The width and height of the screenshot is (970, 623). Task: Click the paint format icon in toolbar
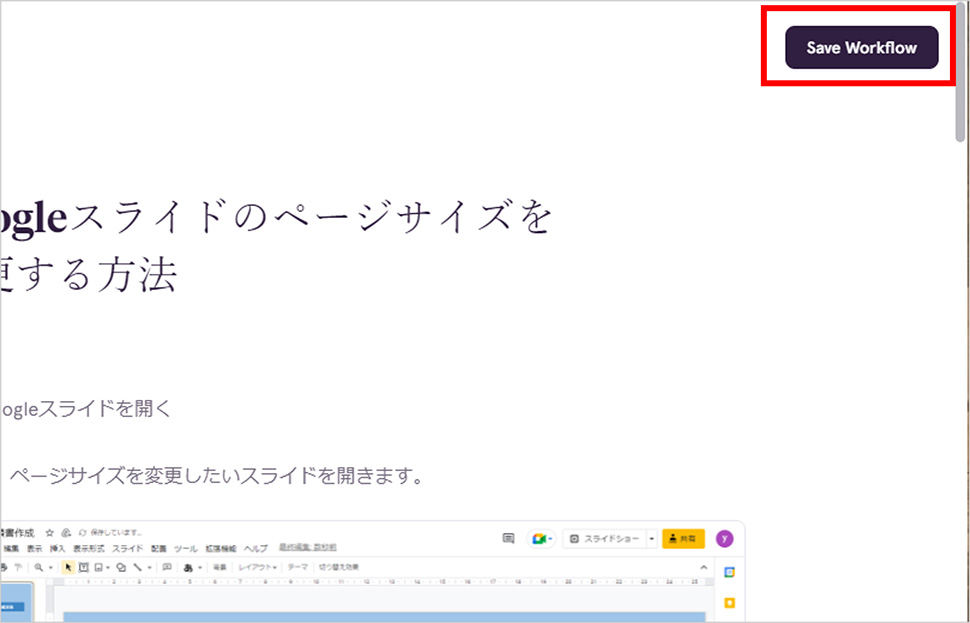click(18, 567)
